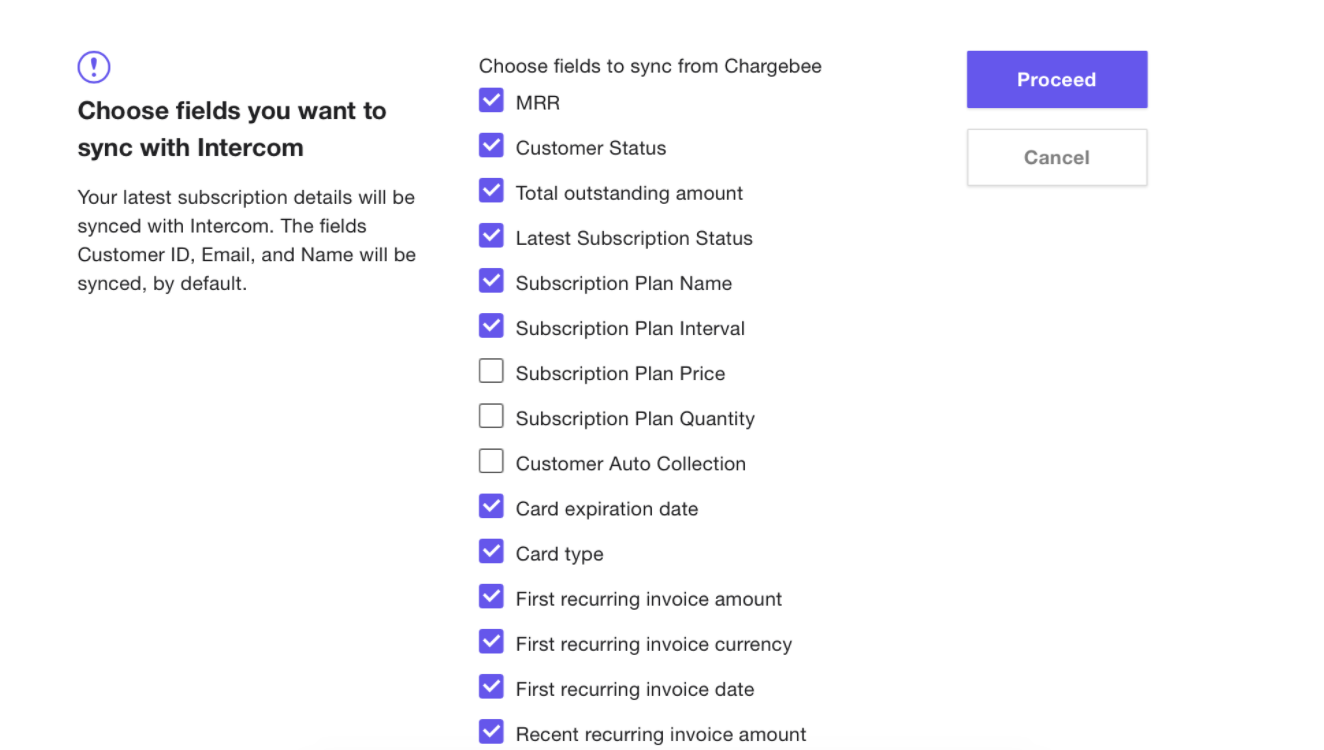Image resolution: width=1324 pixels, height=750 pixels.
Task: Enable the Customer Auto Collection checkbox
Action: pyautogui.click(x=491, y=461)
